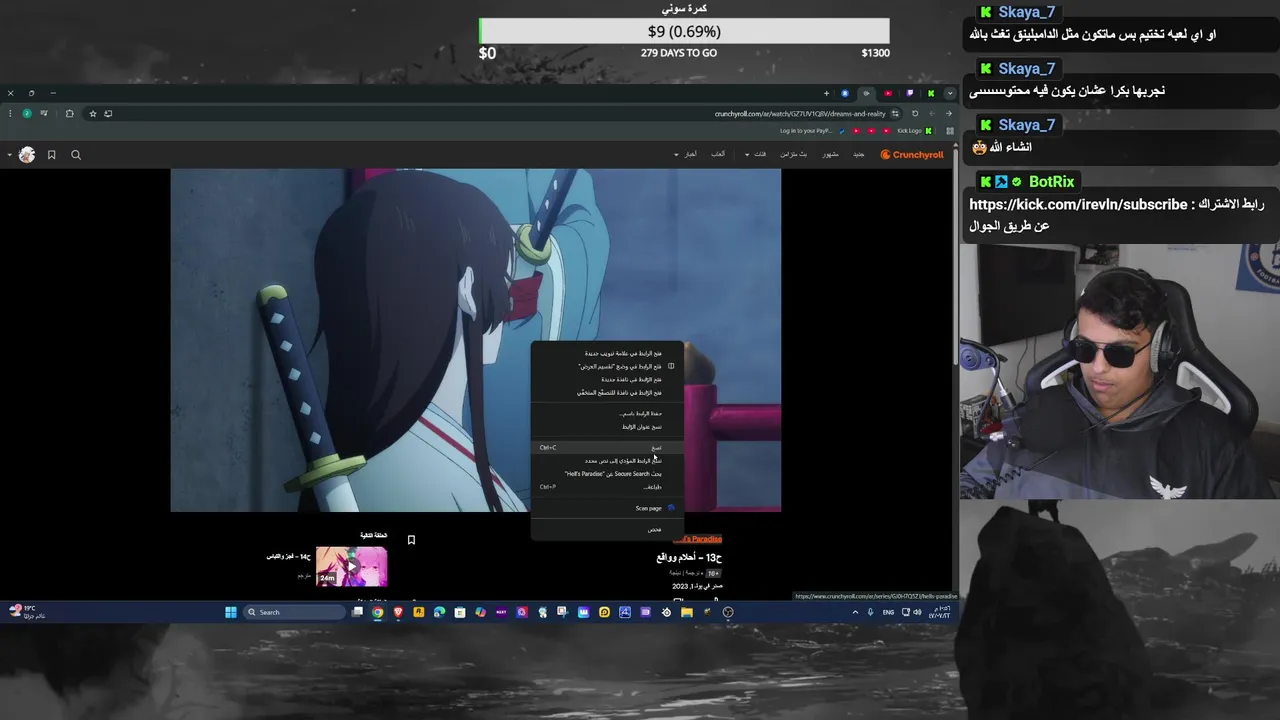Click the system tray microphone icon
Image resolution: width=1280 pixels, height=720 pixels.
[x=870, y=612]
